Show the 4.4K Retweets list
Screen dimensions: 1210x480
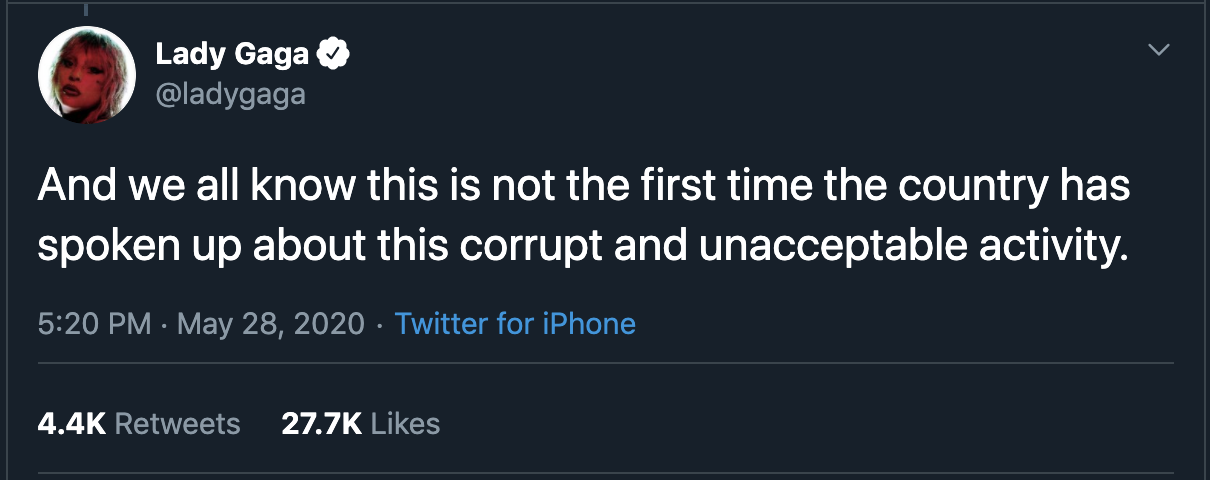click(139, 423)
